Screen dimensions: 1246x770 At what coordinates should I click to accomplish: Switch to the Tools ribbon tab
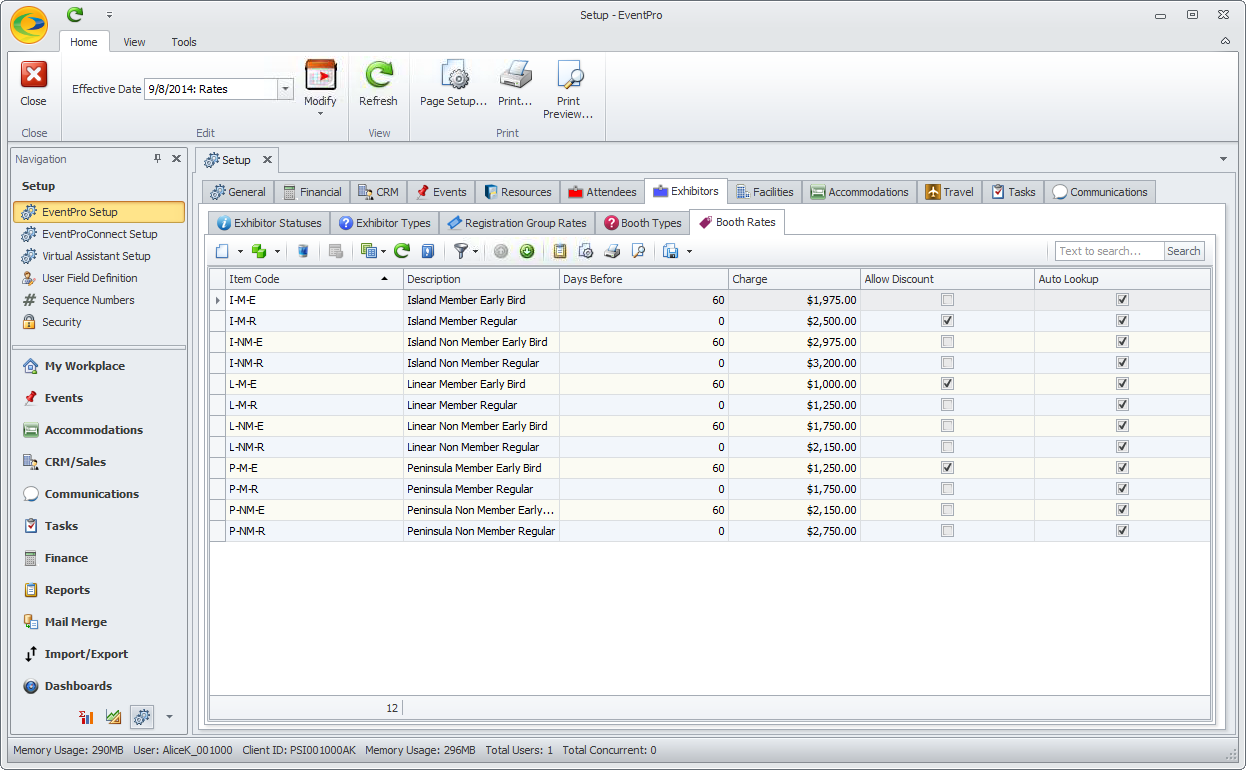(184, 42)
